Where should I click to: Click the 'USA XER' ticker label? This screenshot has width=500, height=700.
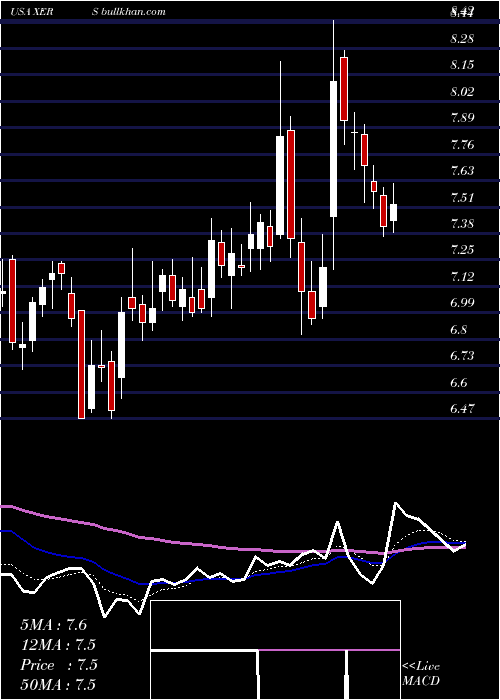[32, 12]
